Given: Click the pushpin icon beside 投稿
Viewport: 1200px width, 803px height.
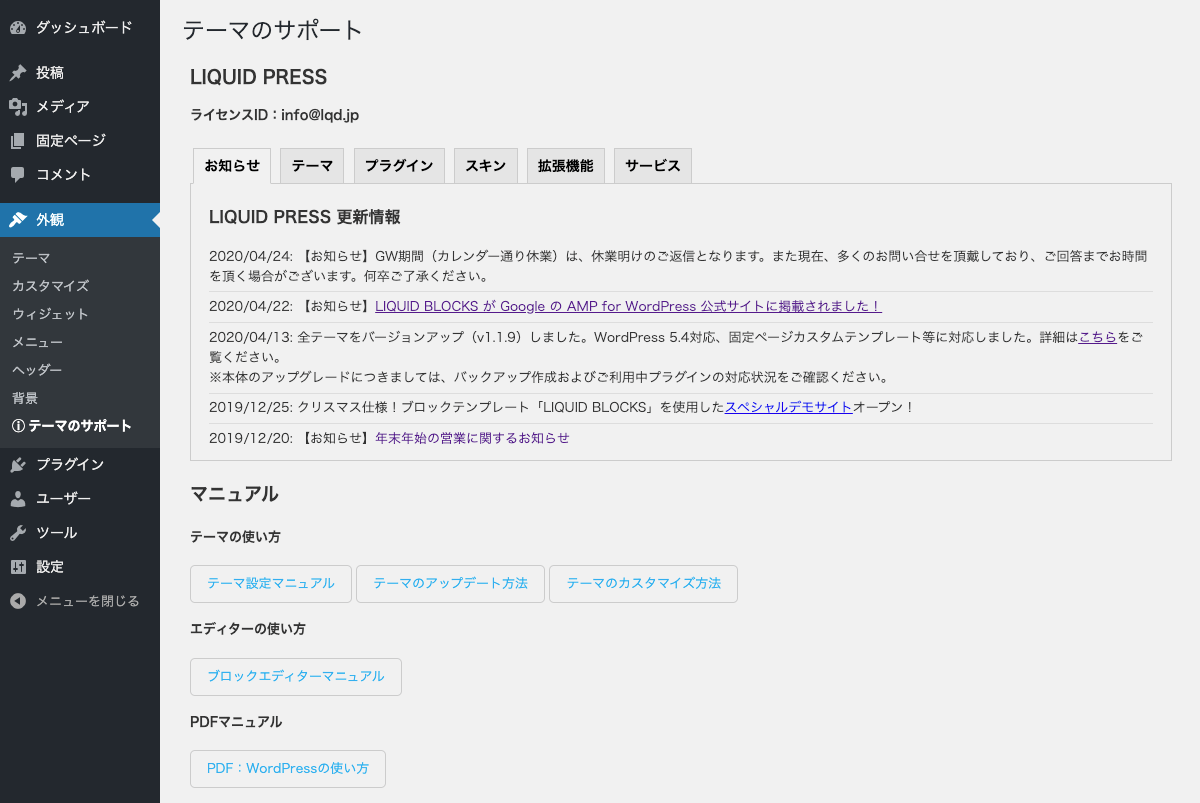Looking at the screenshot, I should click(x=18, y=73).
